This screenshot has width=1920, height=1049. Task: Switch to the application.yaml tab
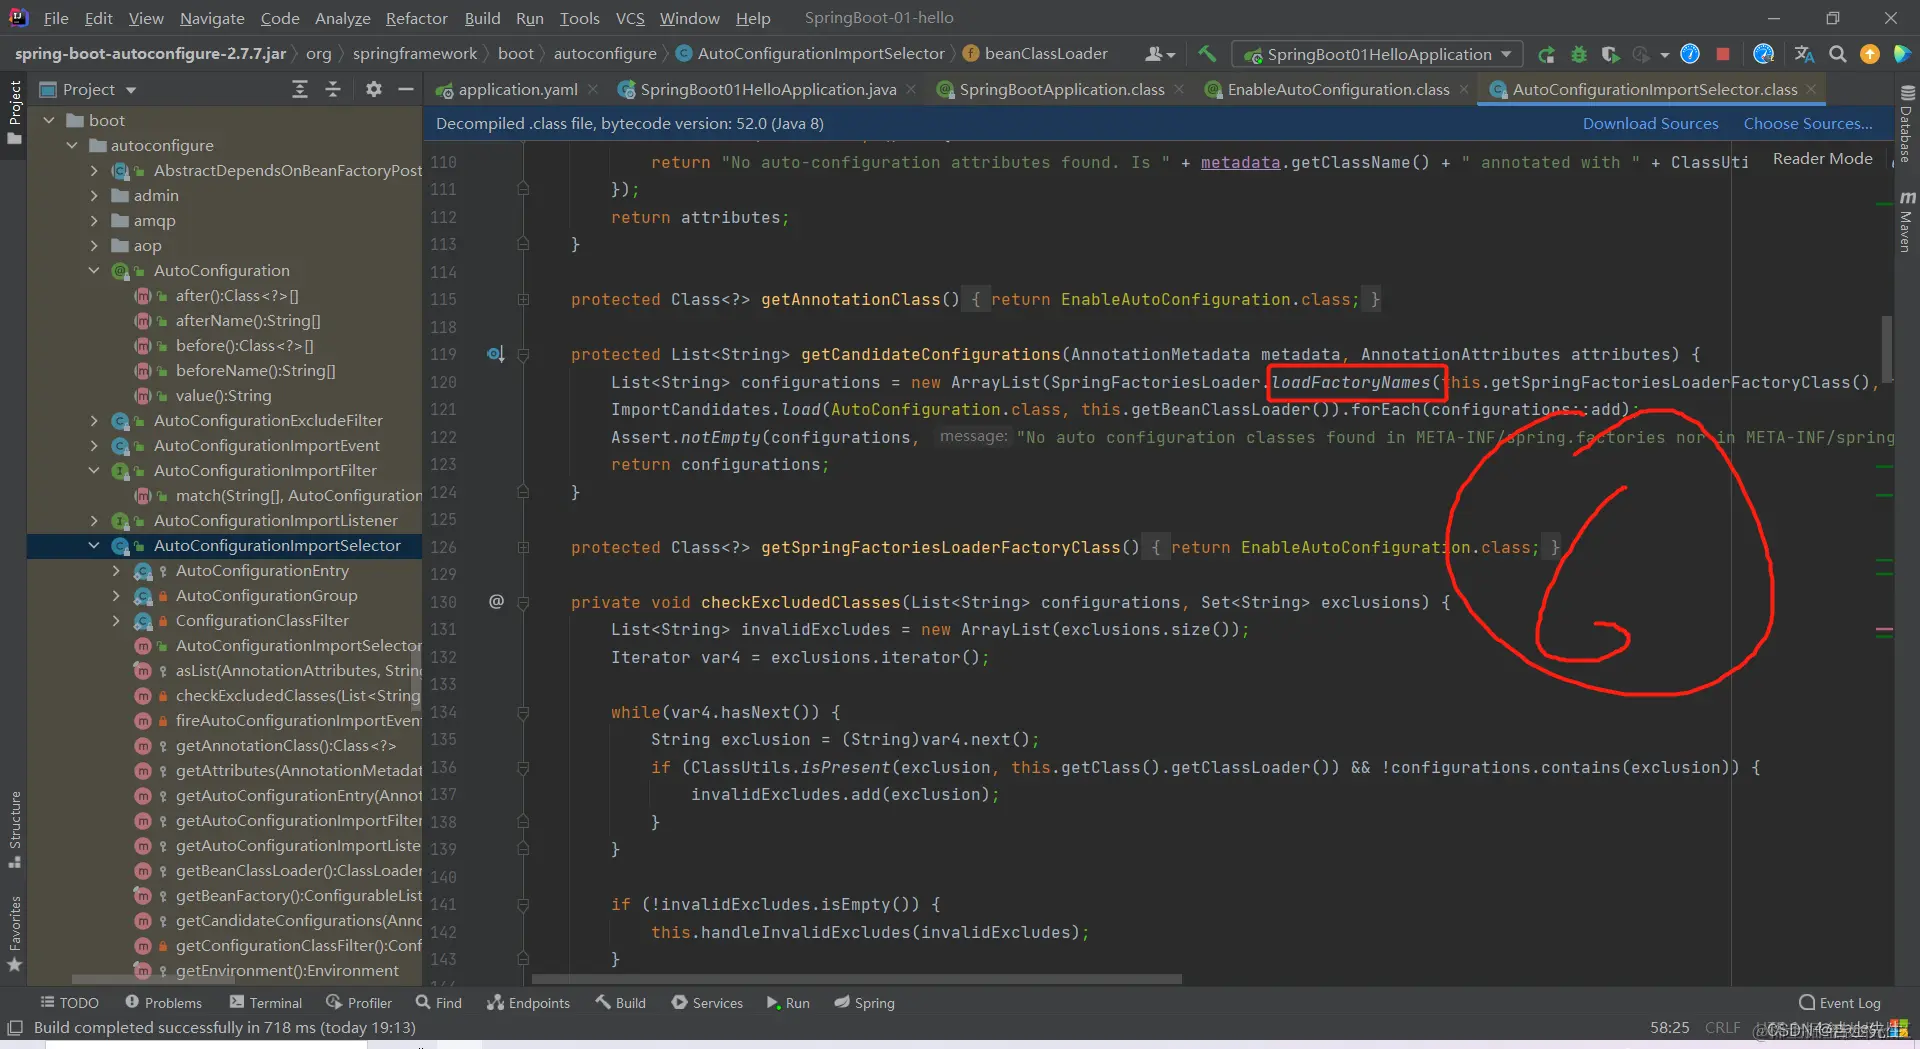click(517, 89)
